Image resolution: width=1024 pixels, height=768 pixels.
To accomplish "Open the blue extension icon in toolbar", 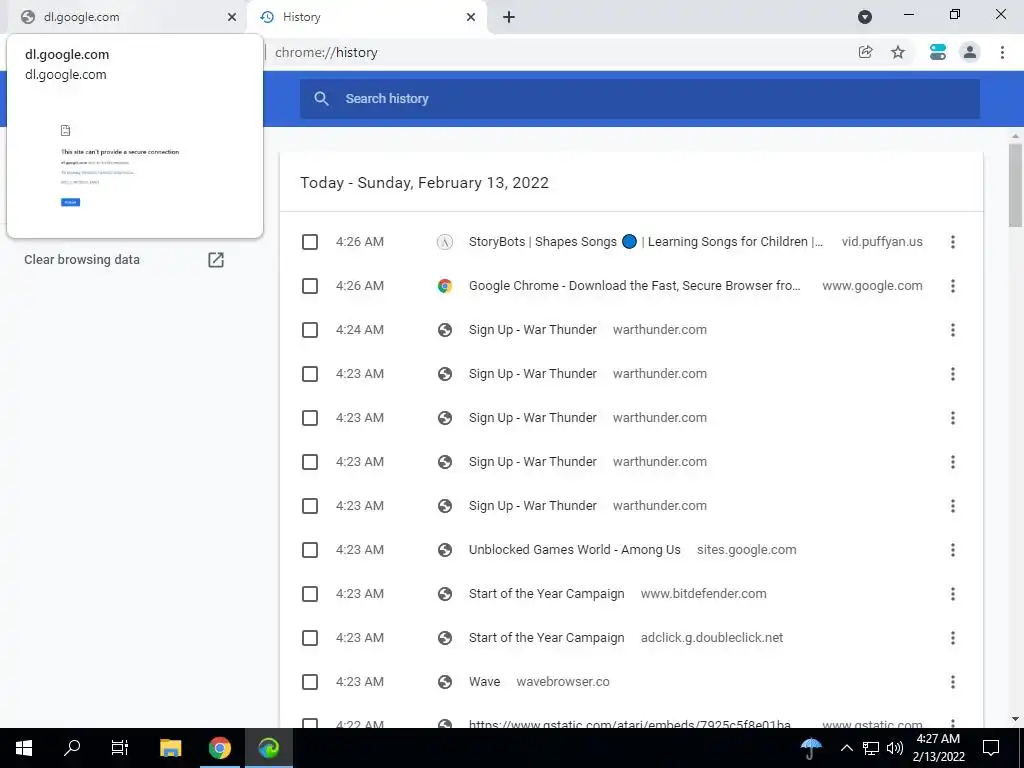I will [x=938, y=52].
